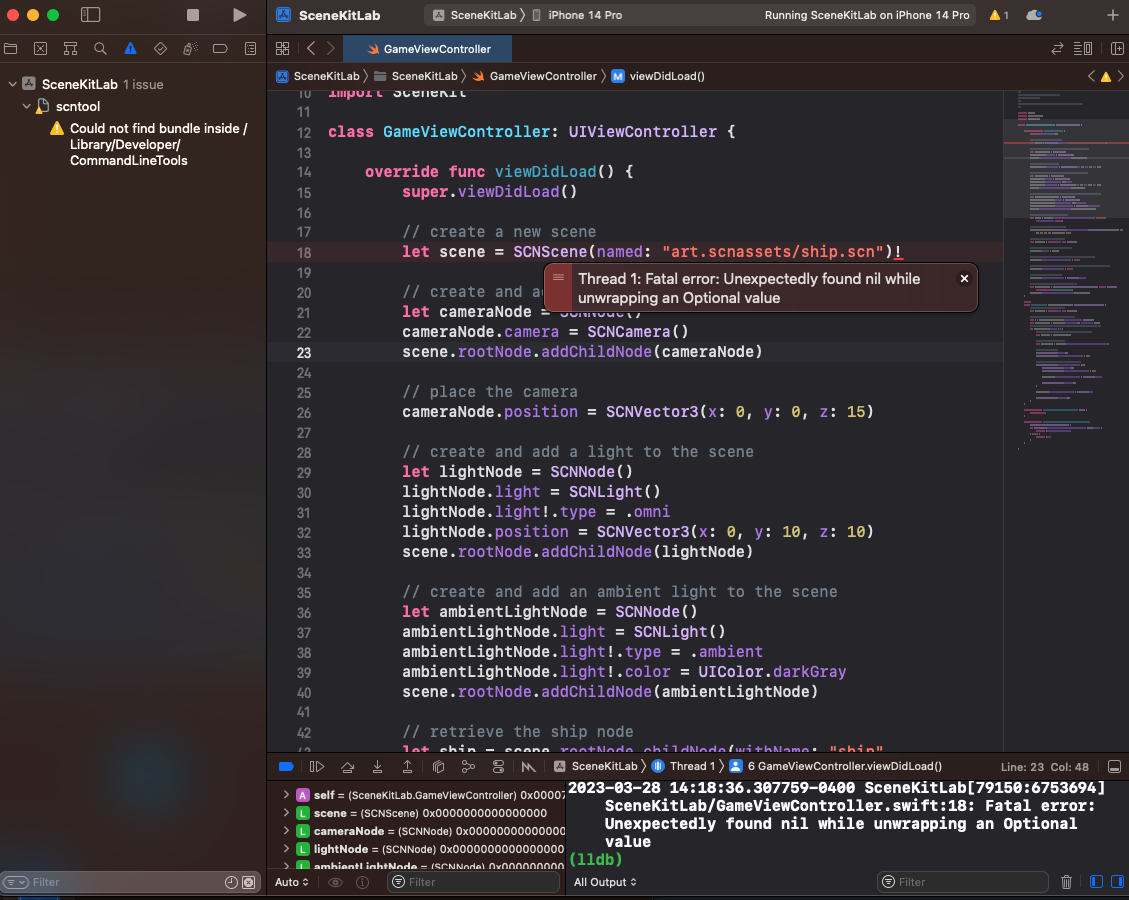
Task: Toggle the variables view pane visibility
Action: (1096, 882)
